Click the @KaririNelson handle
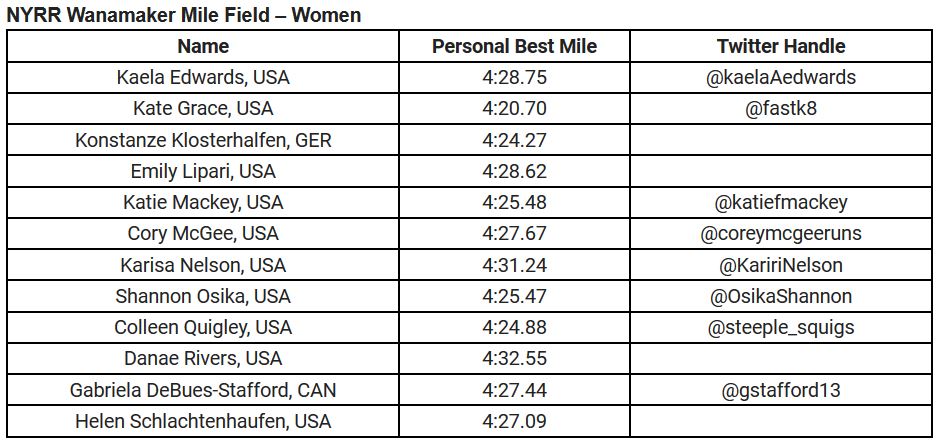 click(x=781, y=265)
